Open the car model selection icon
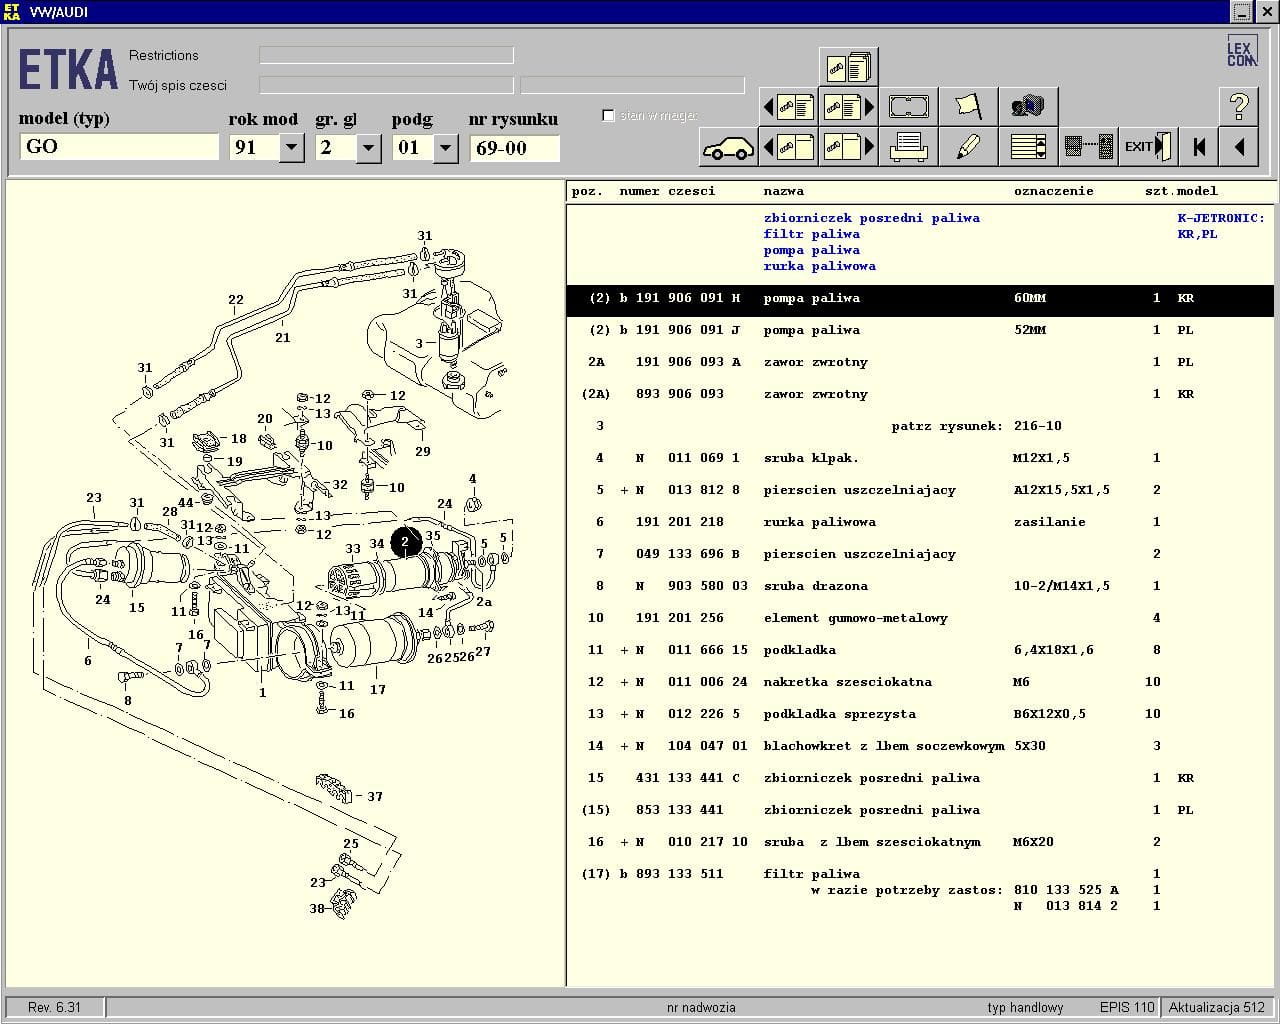 (728, 147)
